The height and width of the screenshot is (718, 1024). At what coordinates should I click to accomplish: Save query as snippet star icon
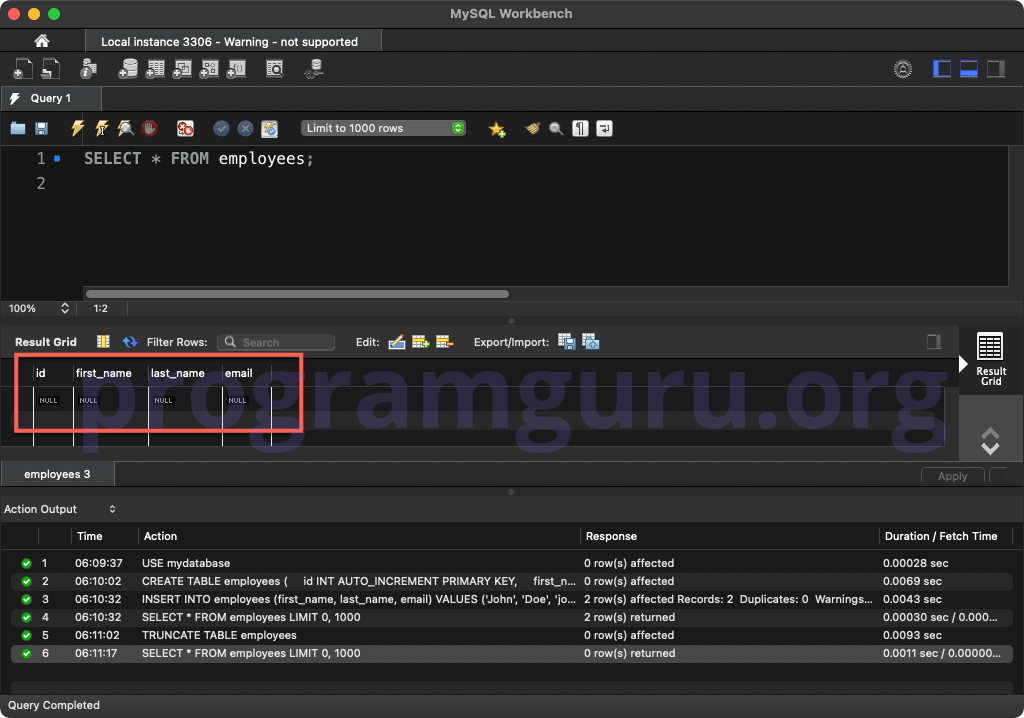497,129
